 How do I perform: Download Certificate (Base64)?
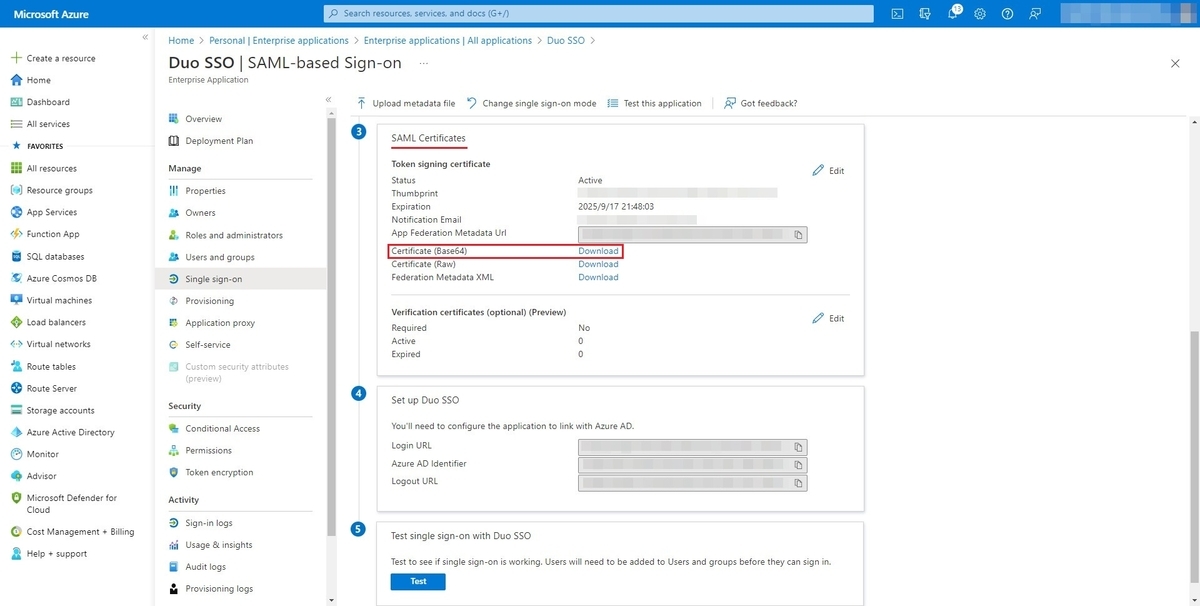(598, 251)
